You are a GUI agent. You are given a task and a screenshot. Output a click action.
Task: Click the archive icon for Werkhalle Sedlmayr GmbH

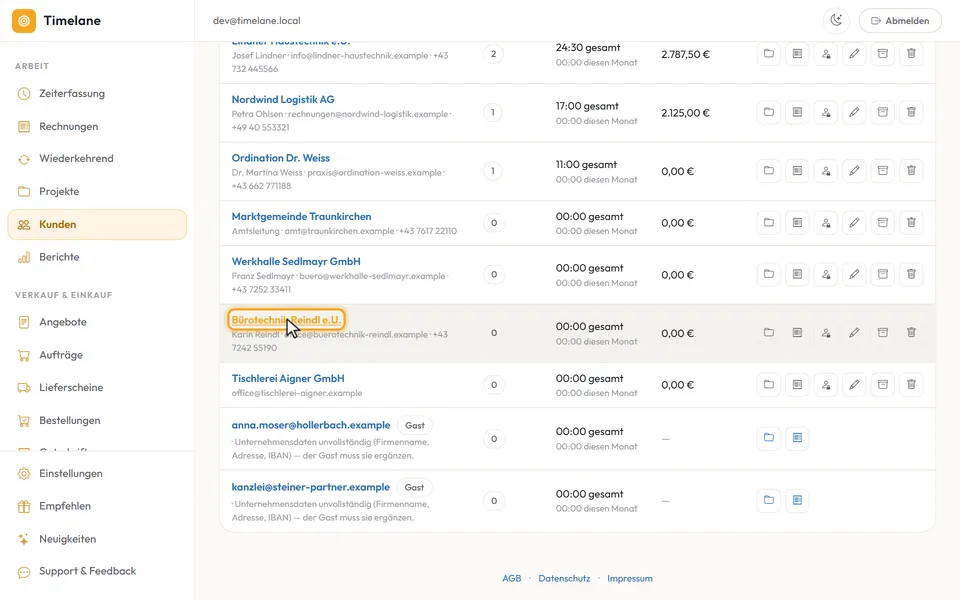[882, 274]
